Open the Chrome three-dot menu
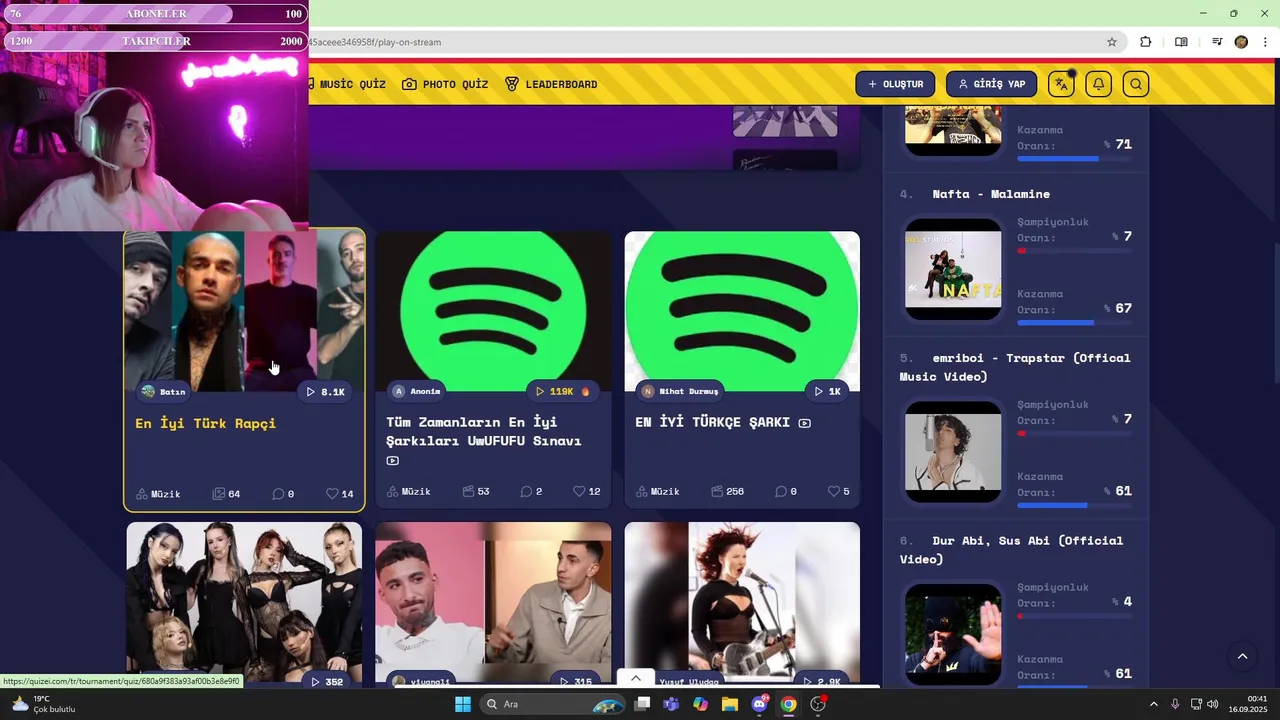Screen dimensions: 1280x720 pos(1266,42)
